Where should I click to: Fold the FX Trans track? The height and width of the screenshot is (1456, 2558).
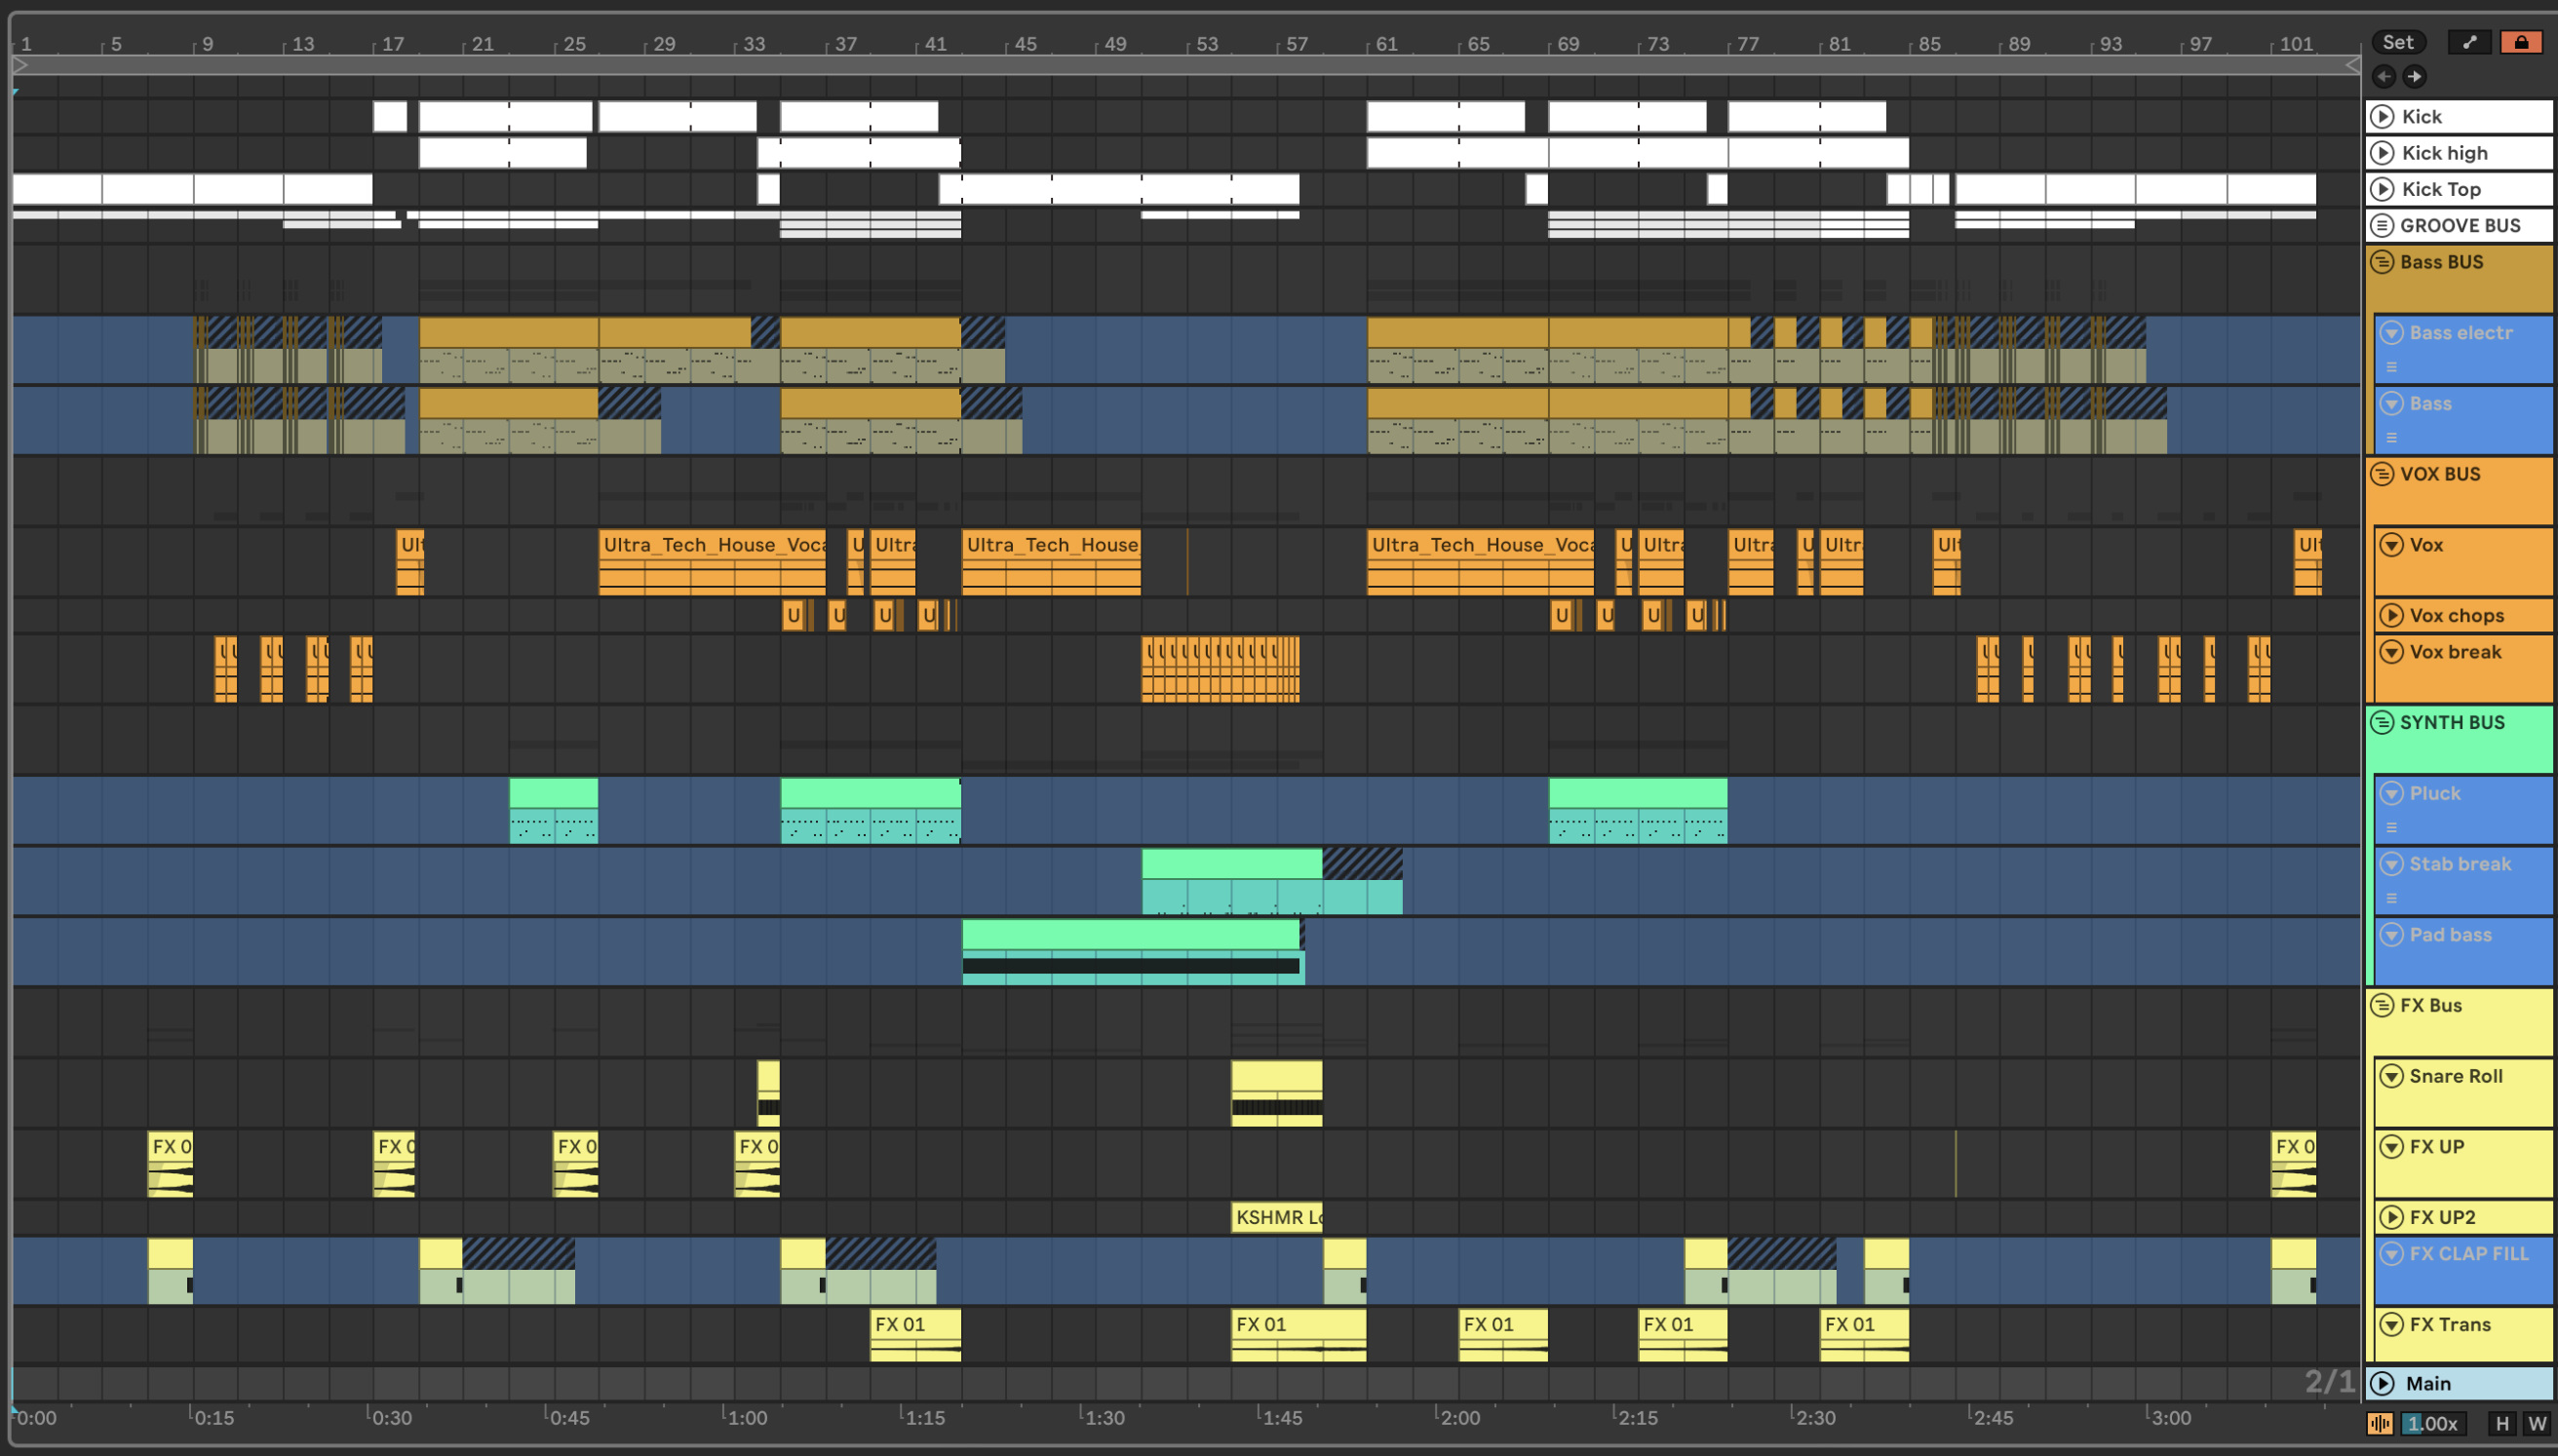[2392, 1324]
